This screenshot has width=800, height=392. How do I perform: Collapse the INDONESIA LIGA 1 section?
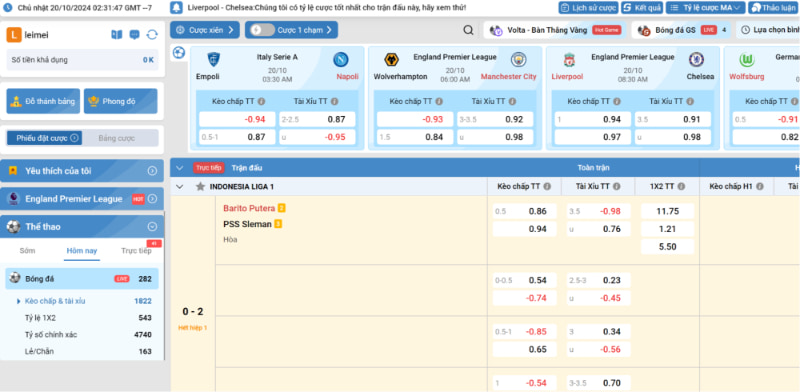pos(179,187)
